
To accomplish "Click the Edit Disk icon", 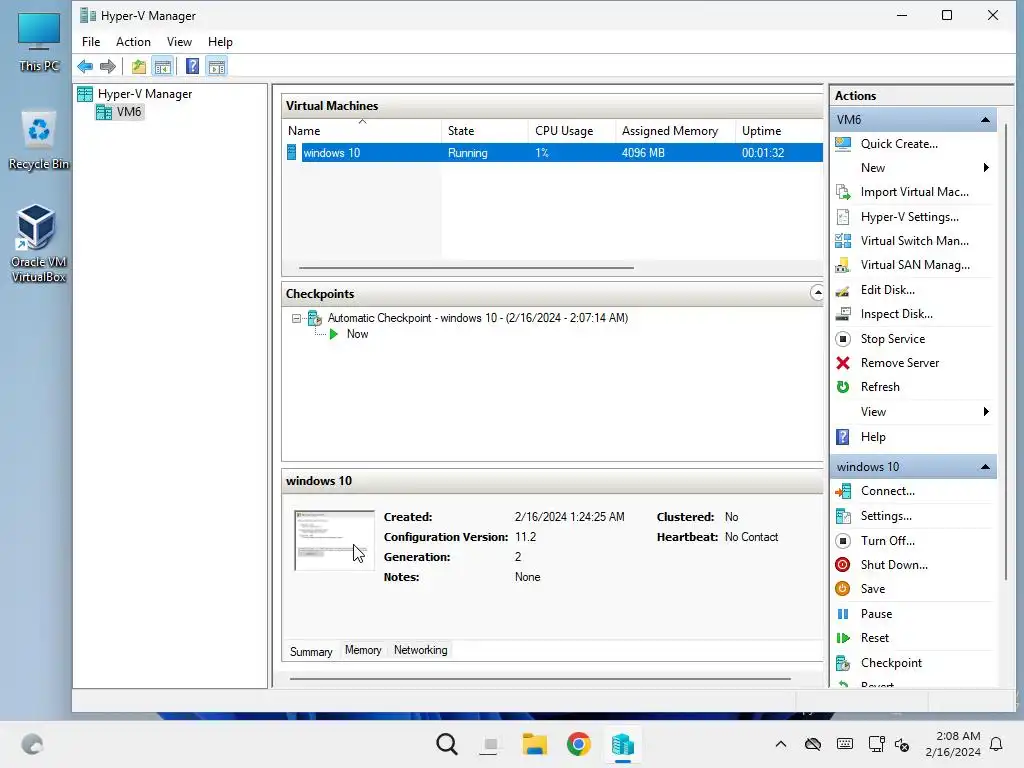I will [843, 290].
